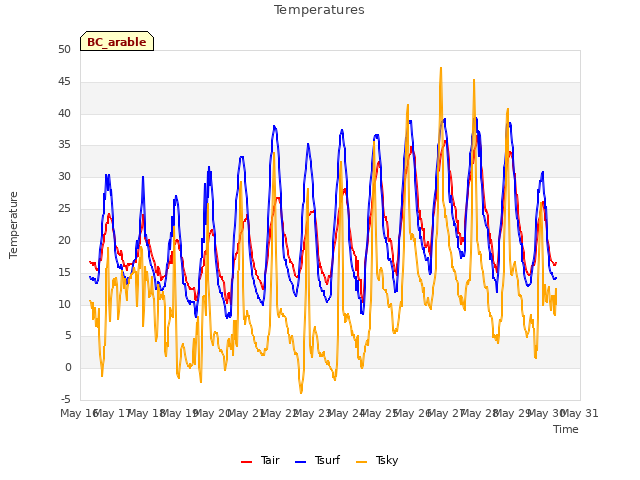
Task: Click the y-axis label 35
Action: (x=64, y=145)
